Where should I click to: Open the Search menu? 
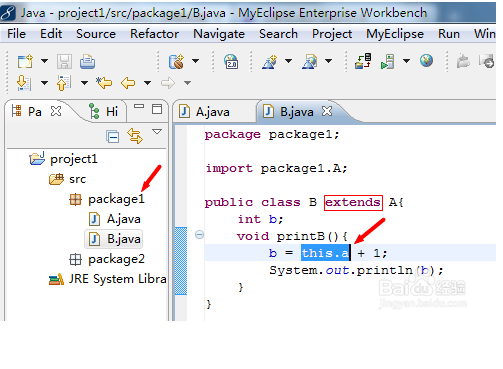pos(278,34)
